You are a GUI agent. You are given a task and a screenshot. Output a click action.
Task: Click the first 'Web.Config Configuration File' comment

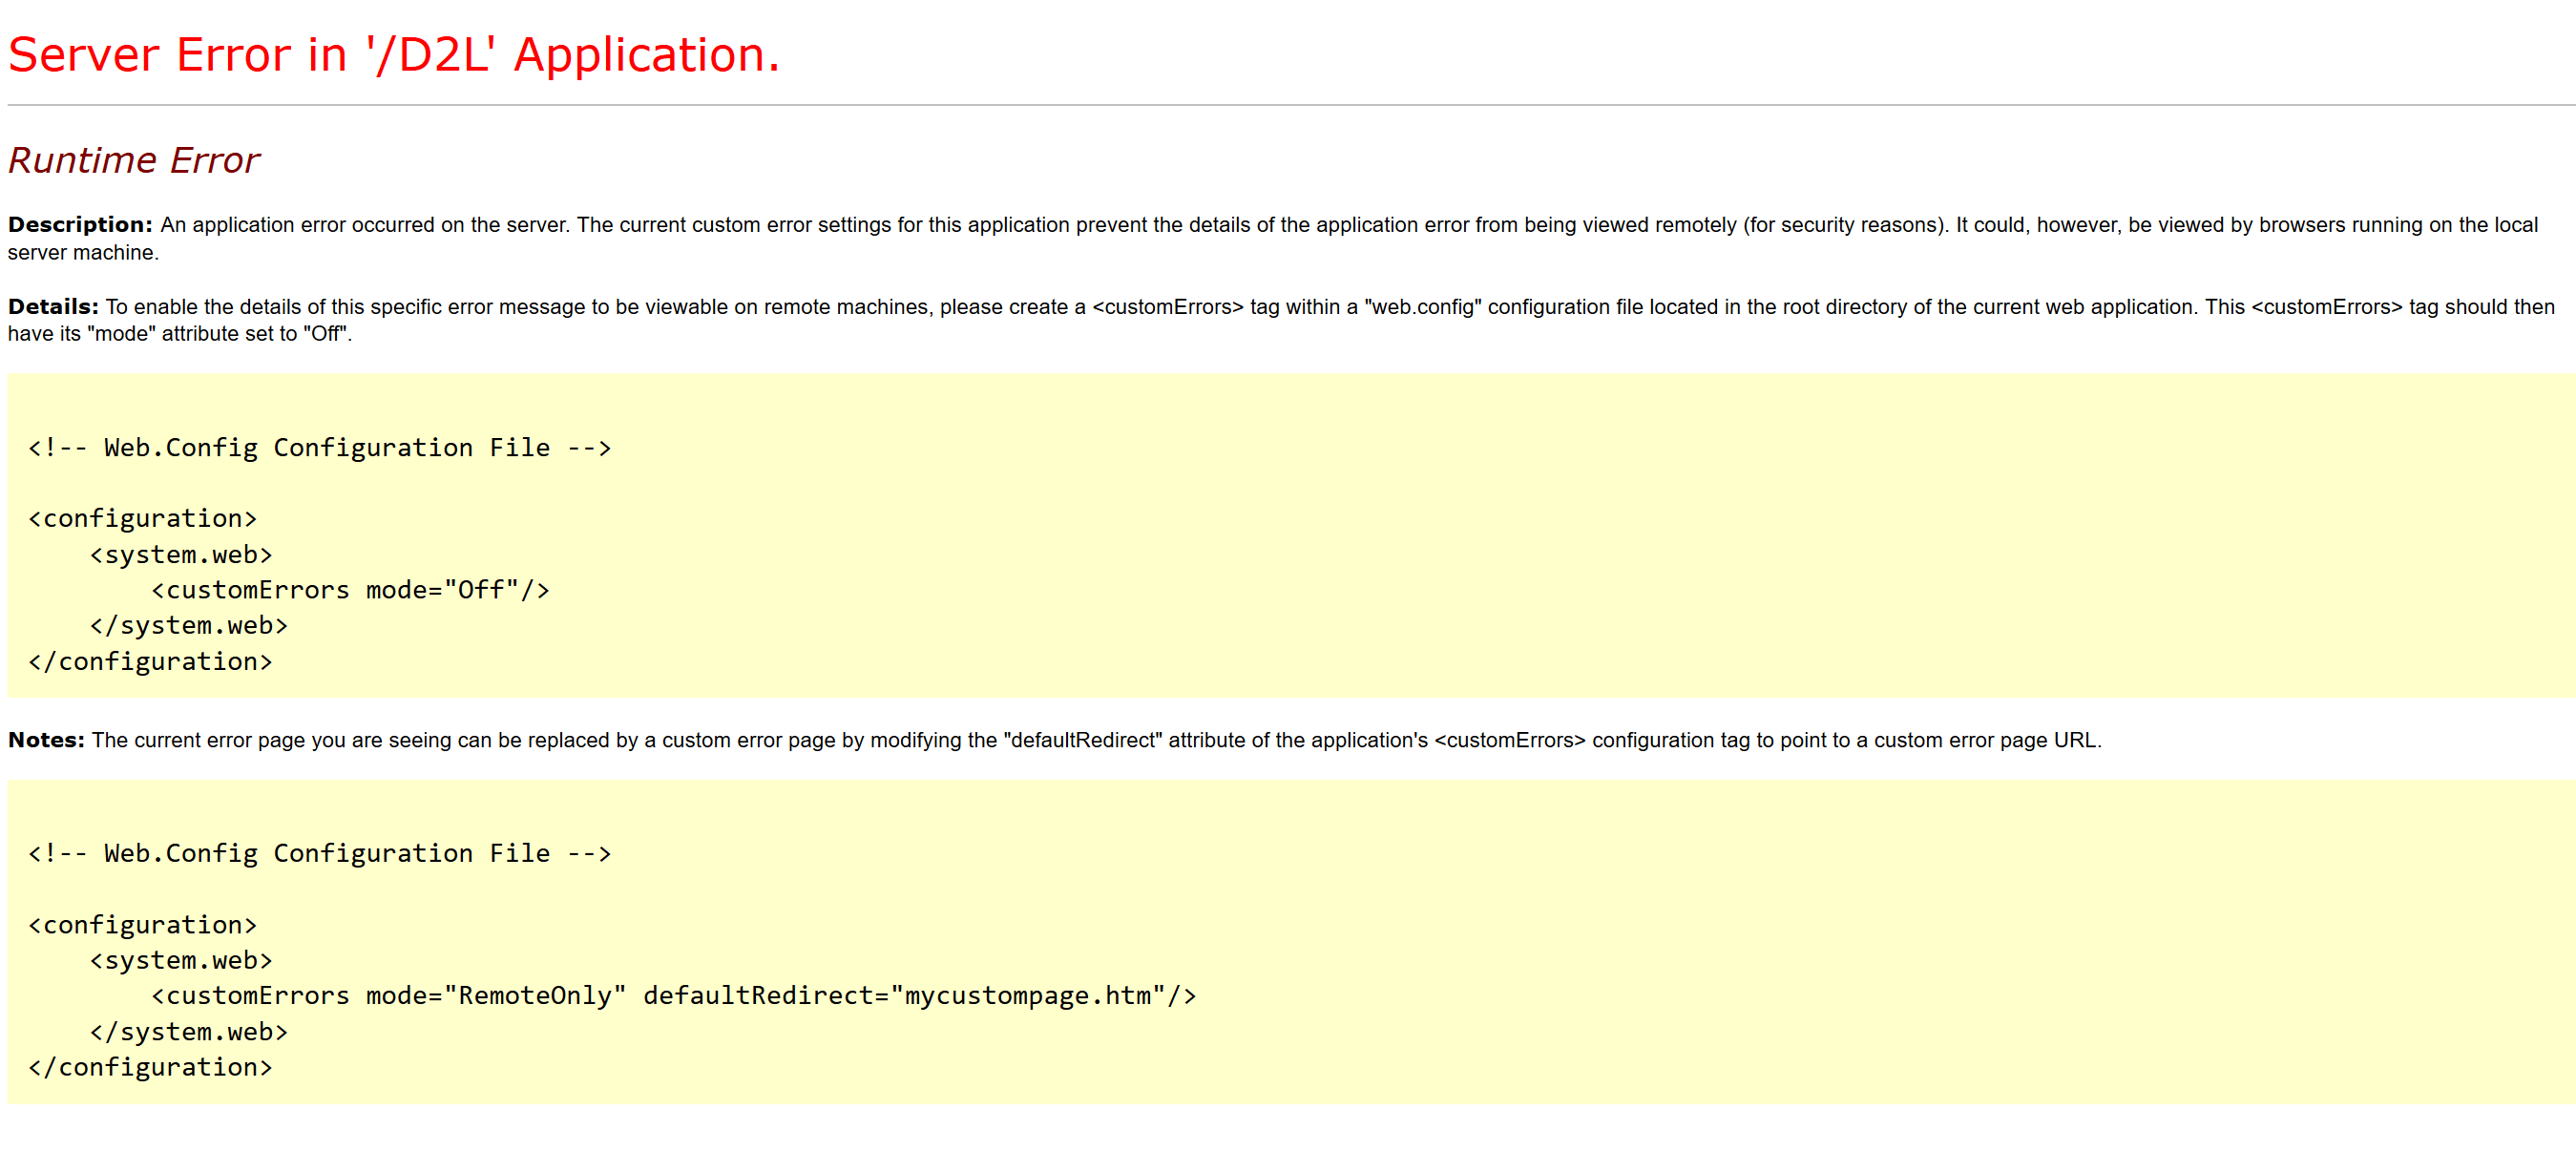pos(320,447)
